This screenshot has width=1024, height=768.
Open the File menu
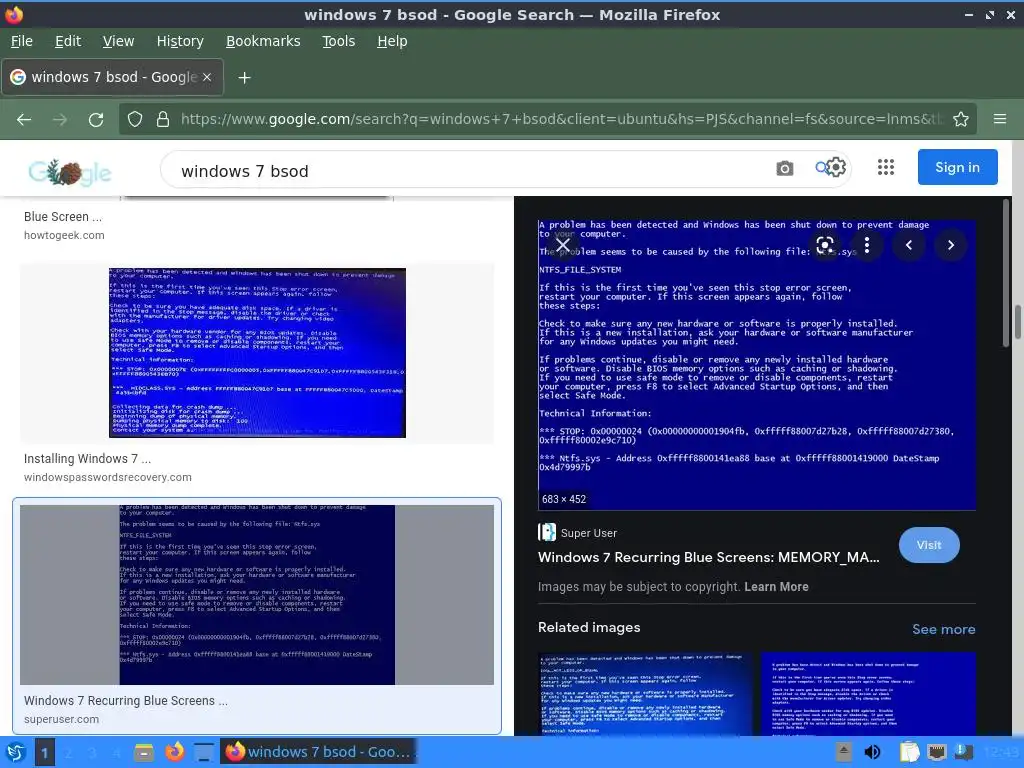pos(22,41)
